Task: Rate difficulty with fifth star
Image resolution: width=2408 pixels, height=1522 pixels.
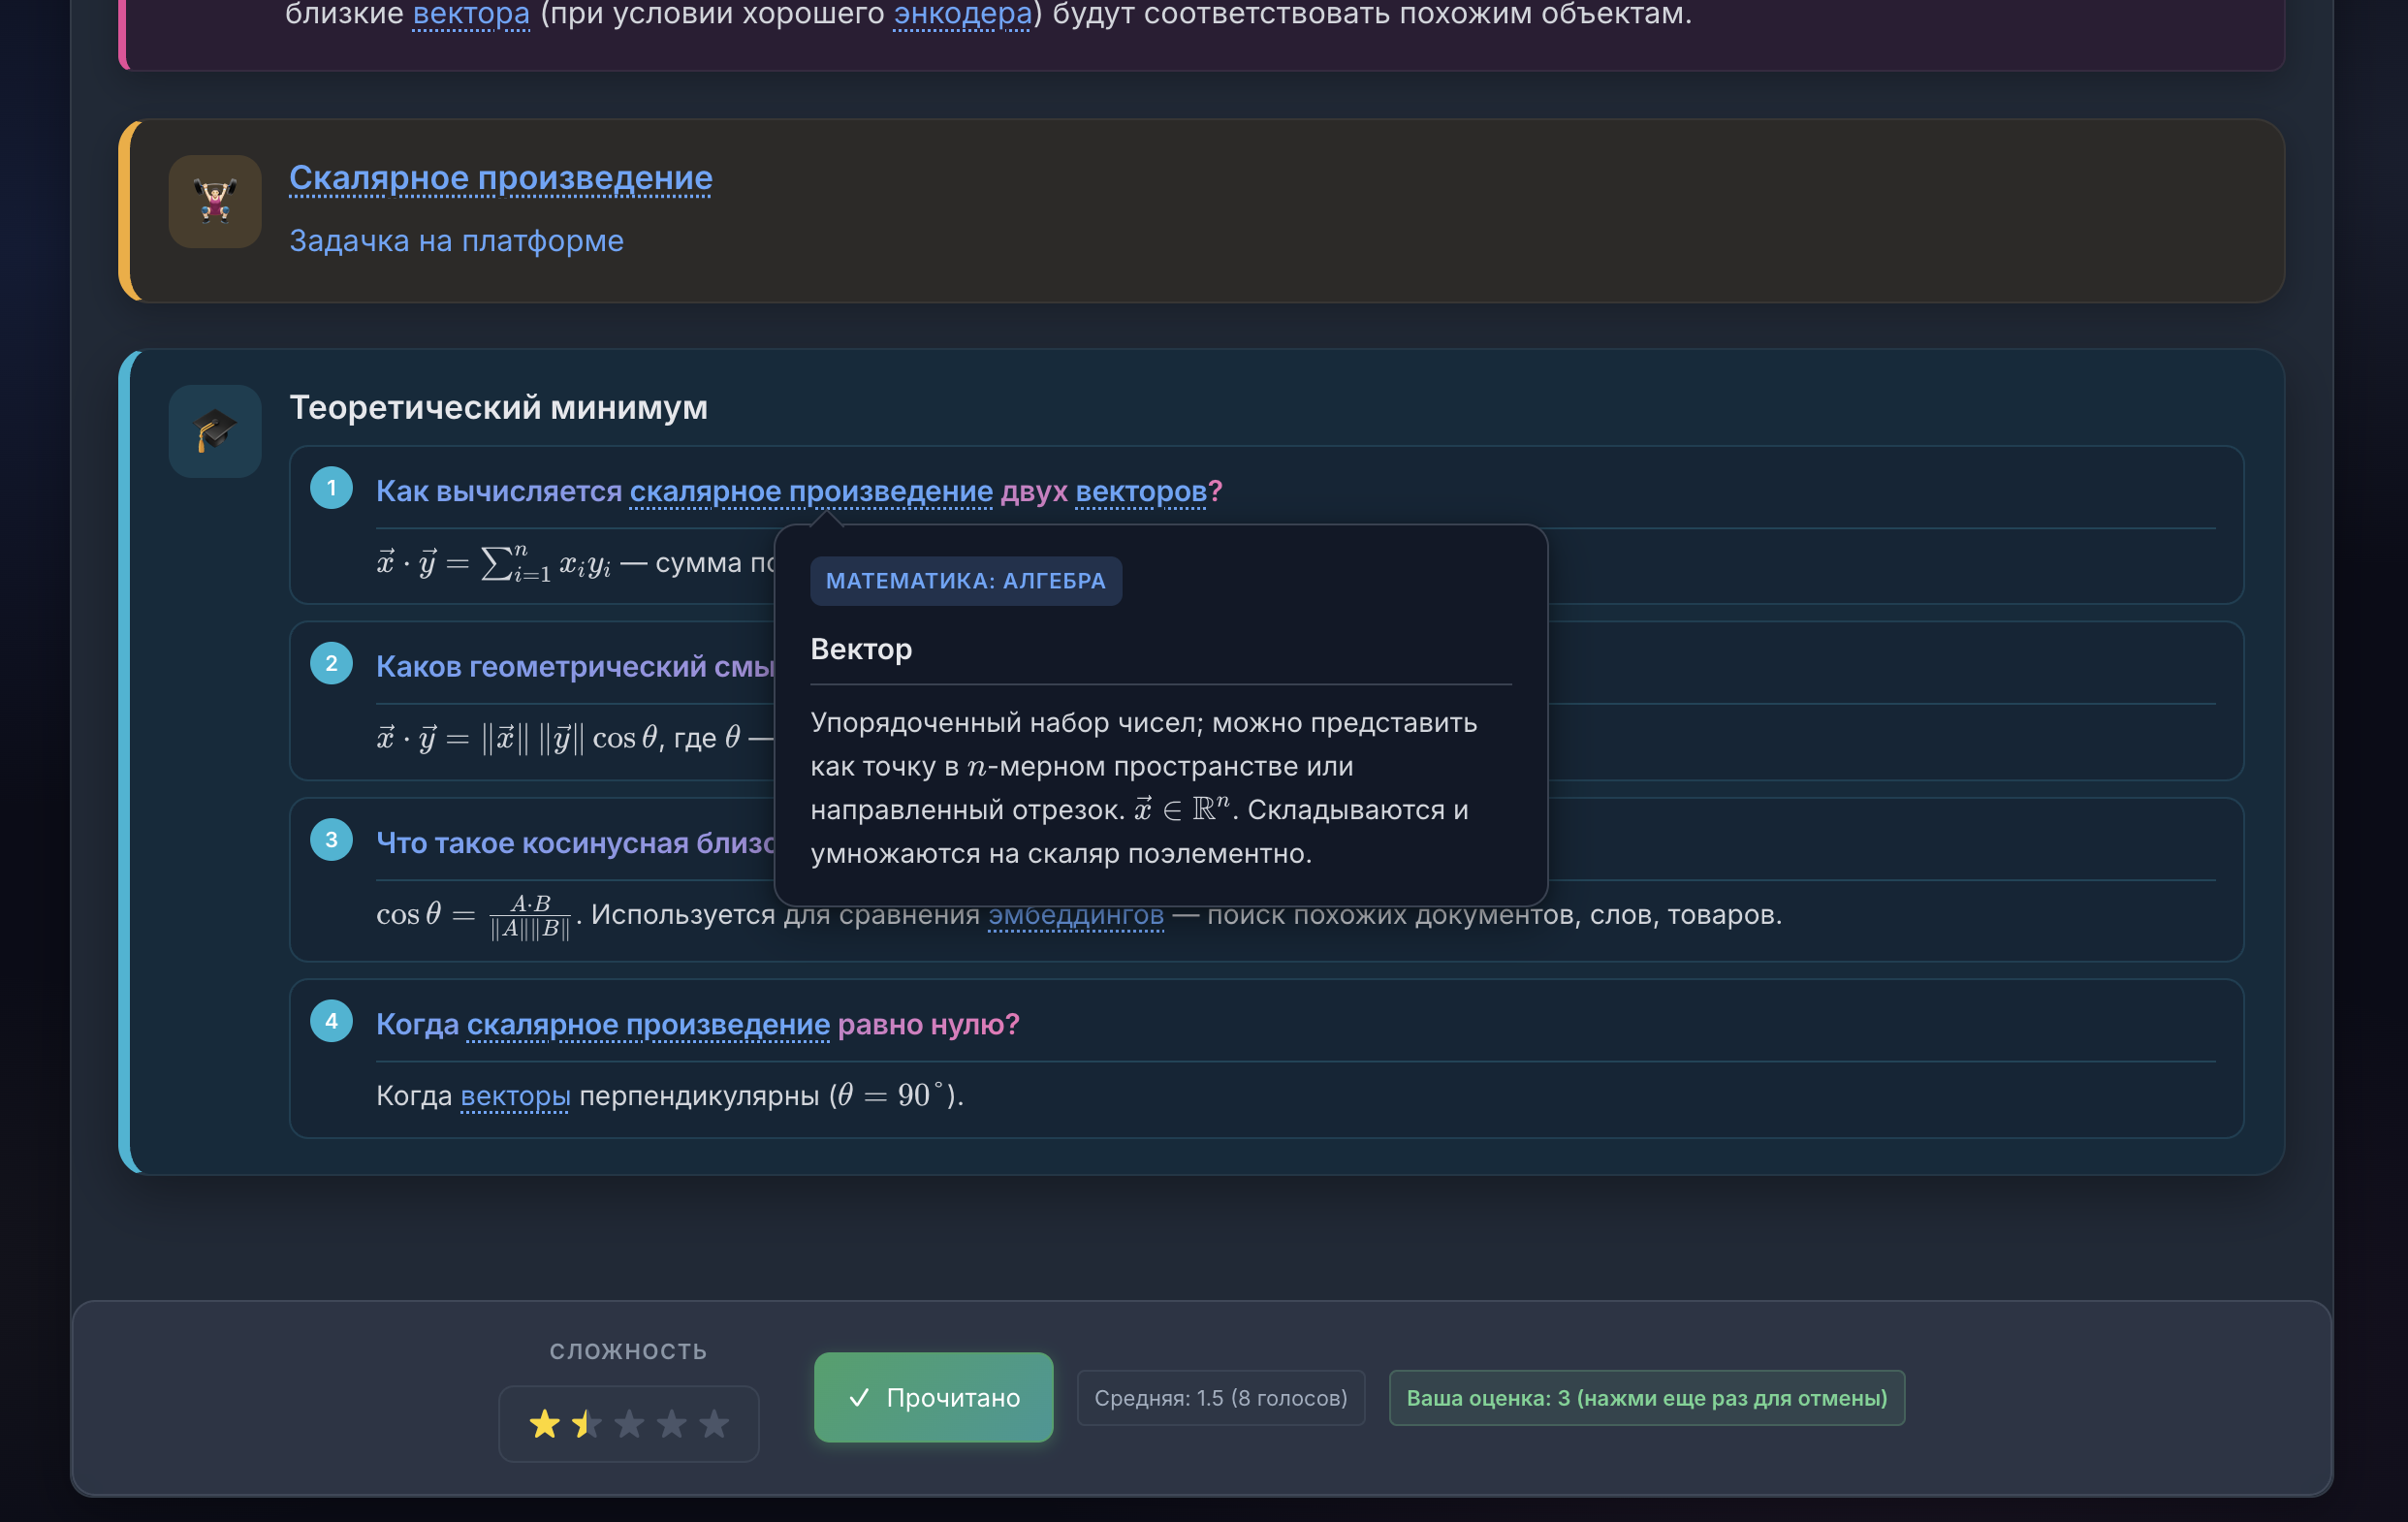Action: click(714, 1423)
